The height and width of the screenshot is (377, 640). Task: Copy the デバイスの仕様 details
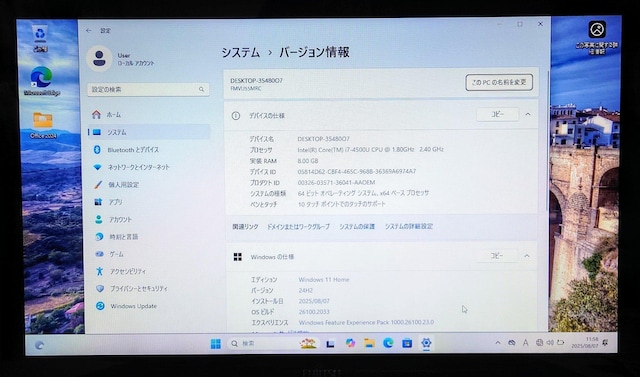498,115
